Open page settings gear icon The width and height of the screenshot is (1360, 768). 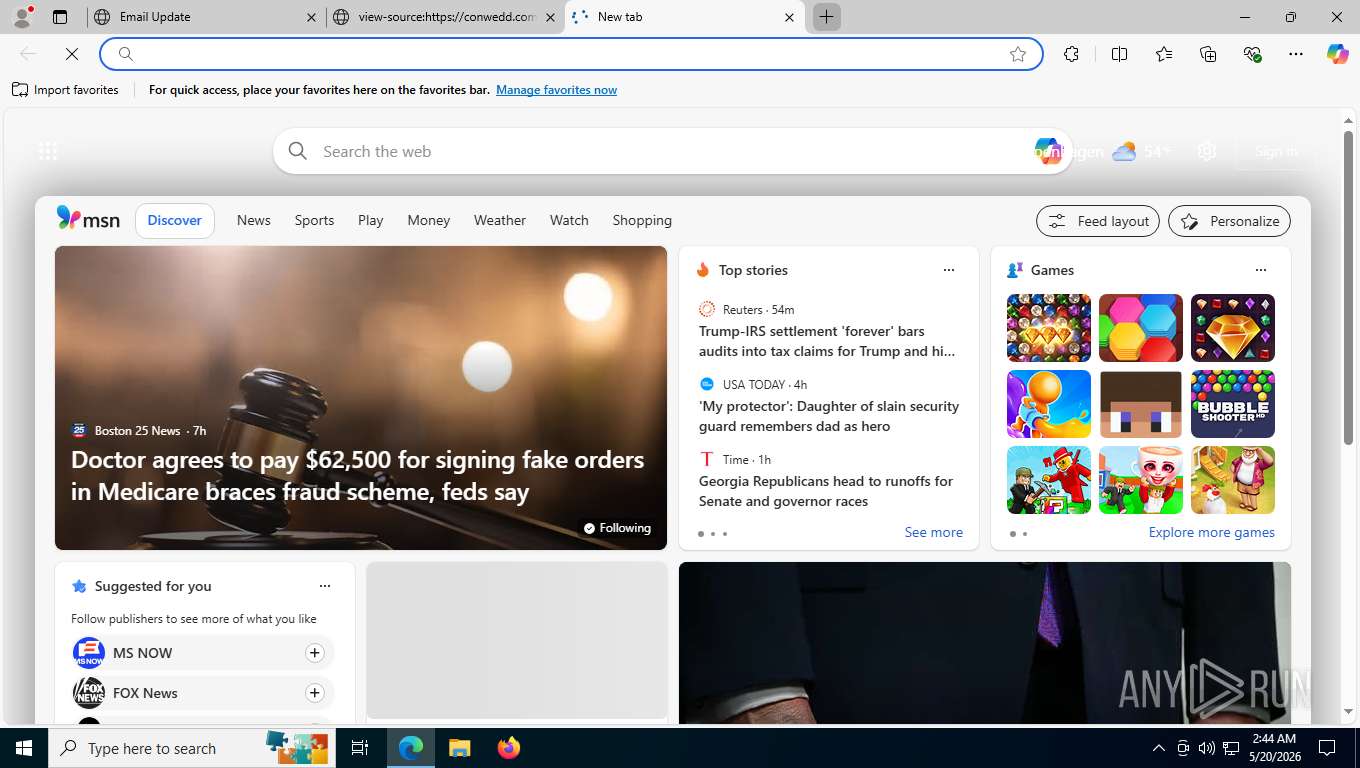point(1207,151)
